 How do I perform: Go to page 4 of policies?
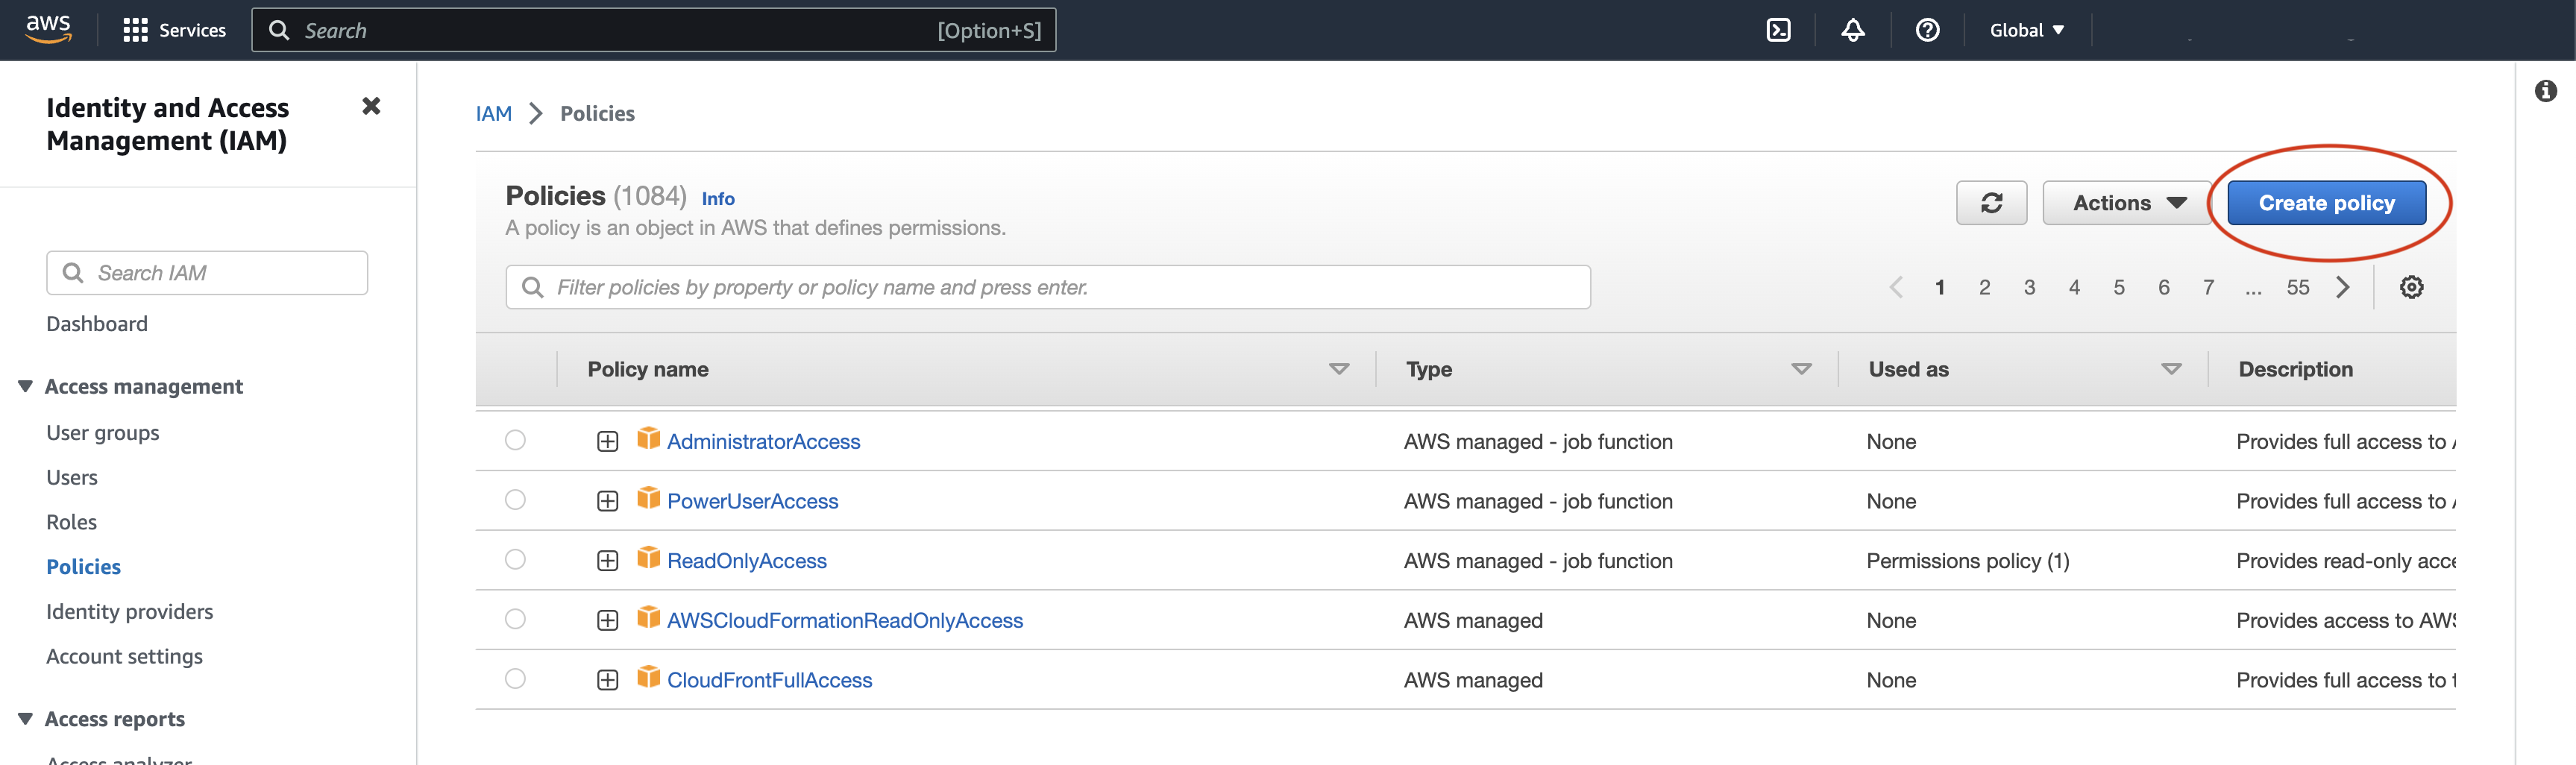pyautogui.click(x=2074, y=287)
